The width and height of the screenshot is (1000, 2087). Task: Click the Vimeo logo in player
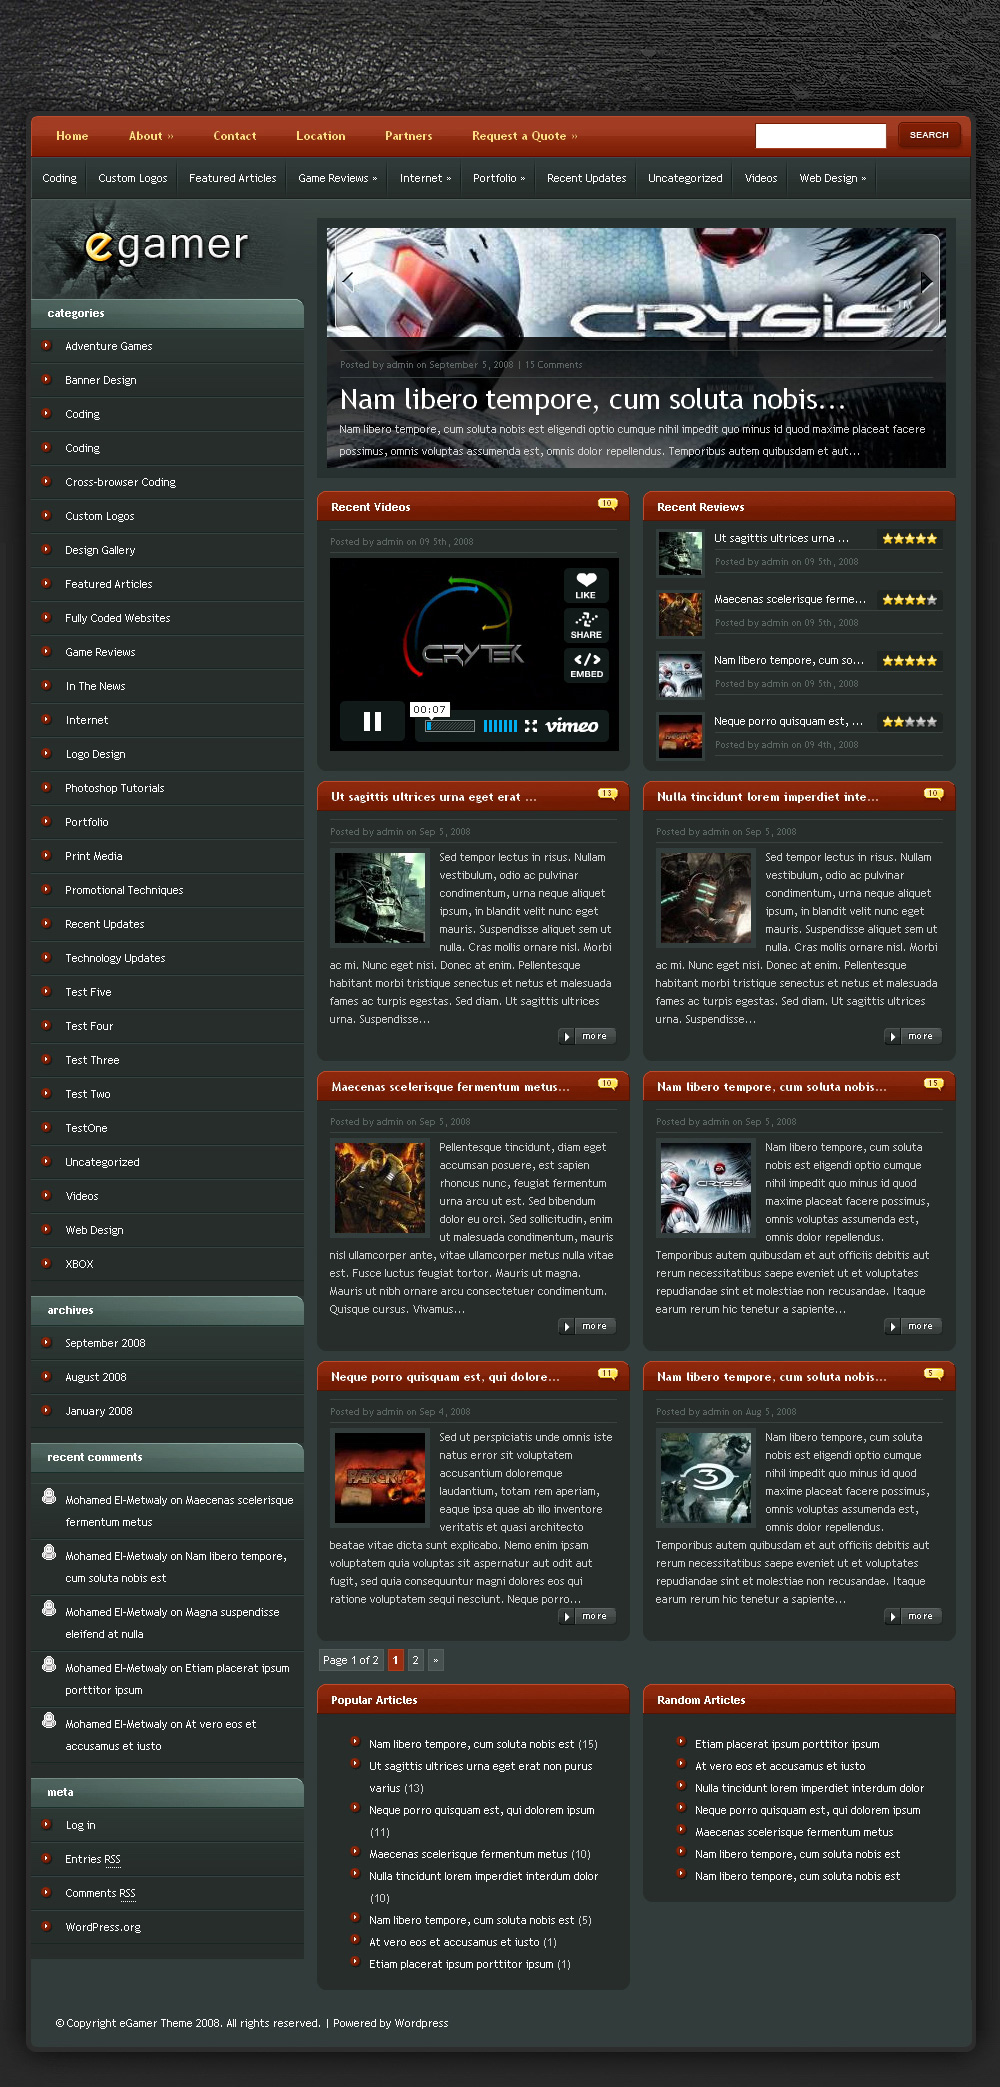point(571,726)
